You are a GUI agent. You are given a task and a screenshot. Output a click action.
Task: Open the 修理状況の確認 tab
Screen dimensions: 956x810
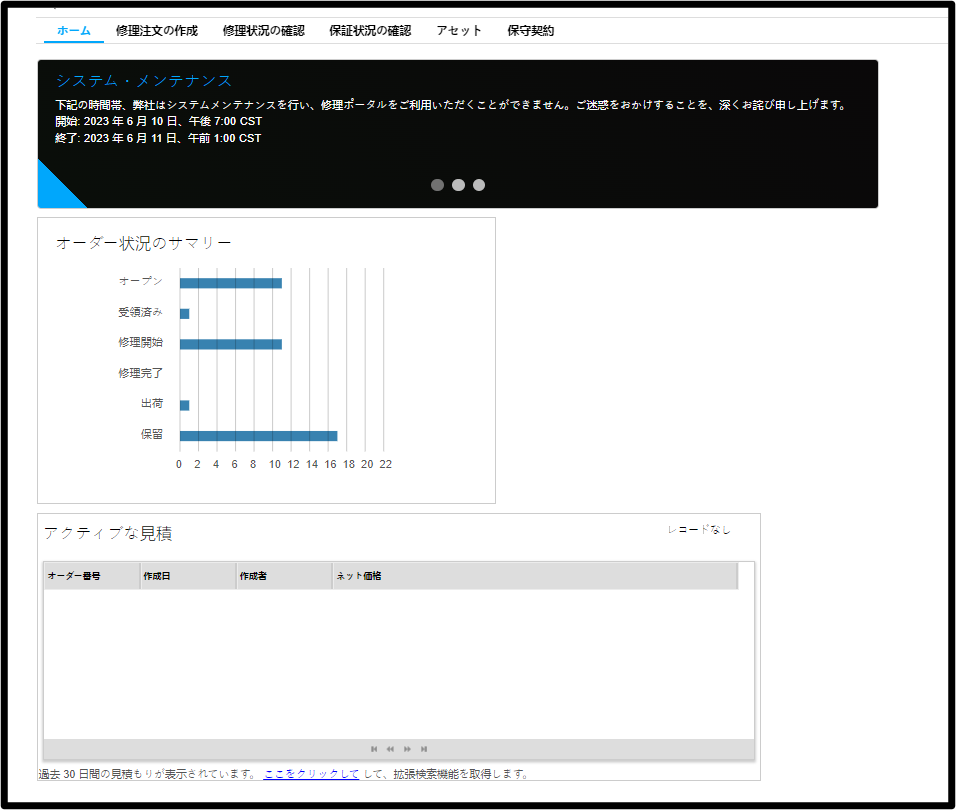tap(263, 30)
